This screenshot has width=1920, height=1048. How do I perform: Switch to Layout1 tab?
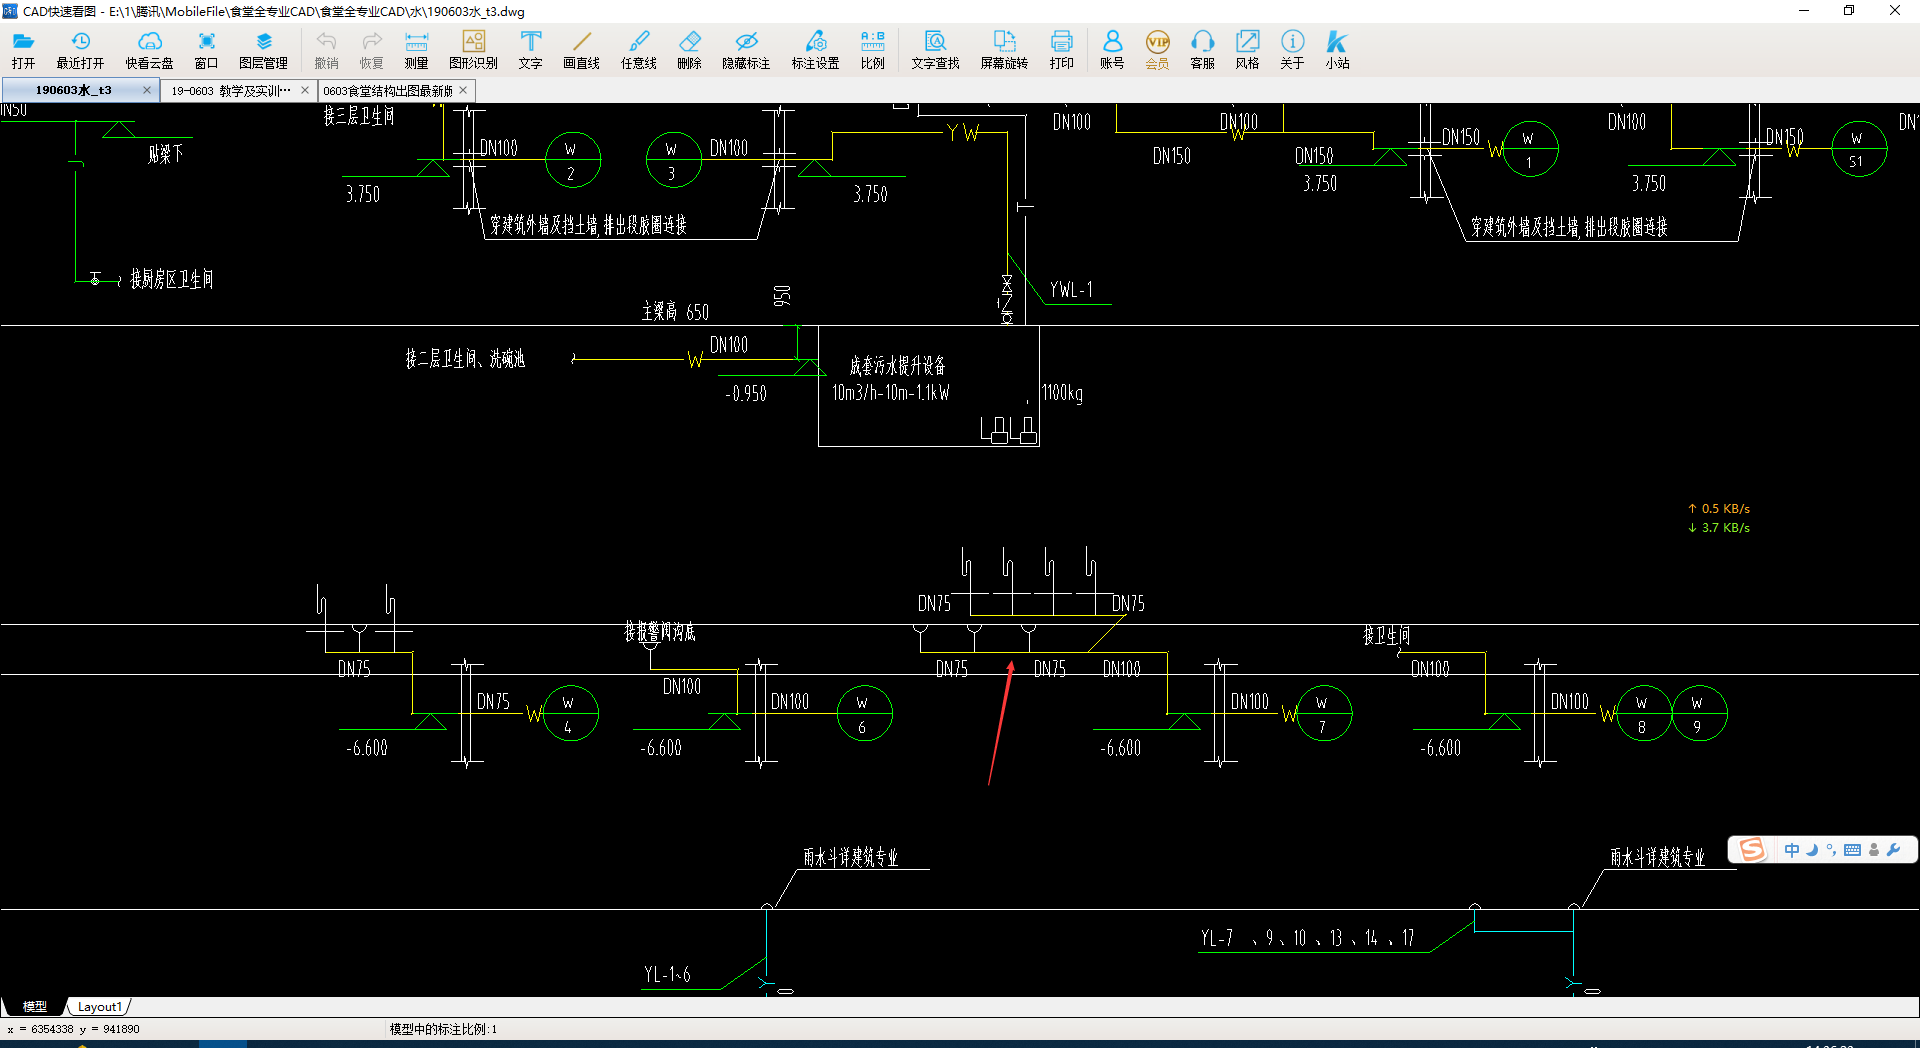click(x=99, y=1006)
